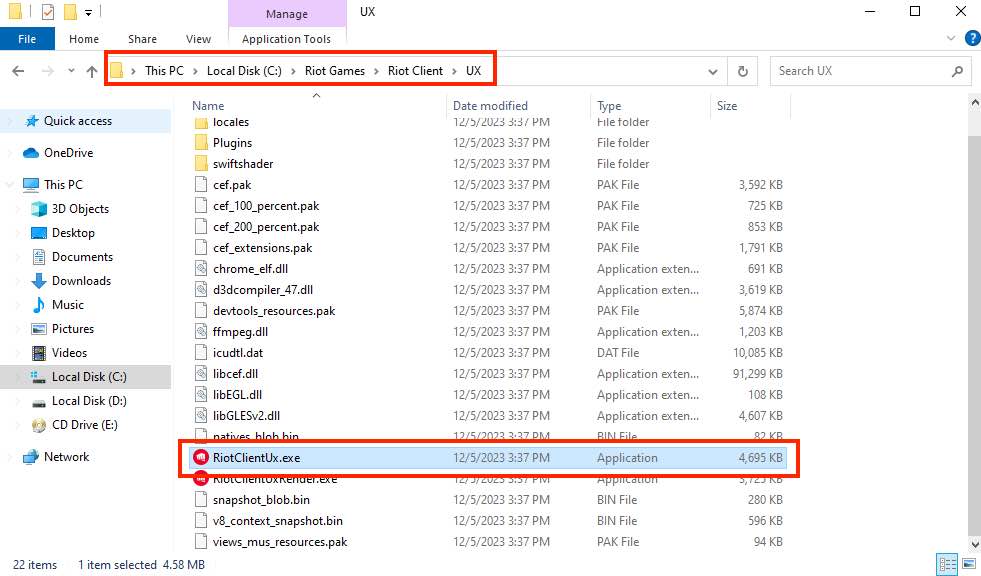Open Customize Quick Access Toolbar dropdown
The width and height of the screenshot is (981, 576).
pyautogui.click(x=89, y=12)
